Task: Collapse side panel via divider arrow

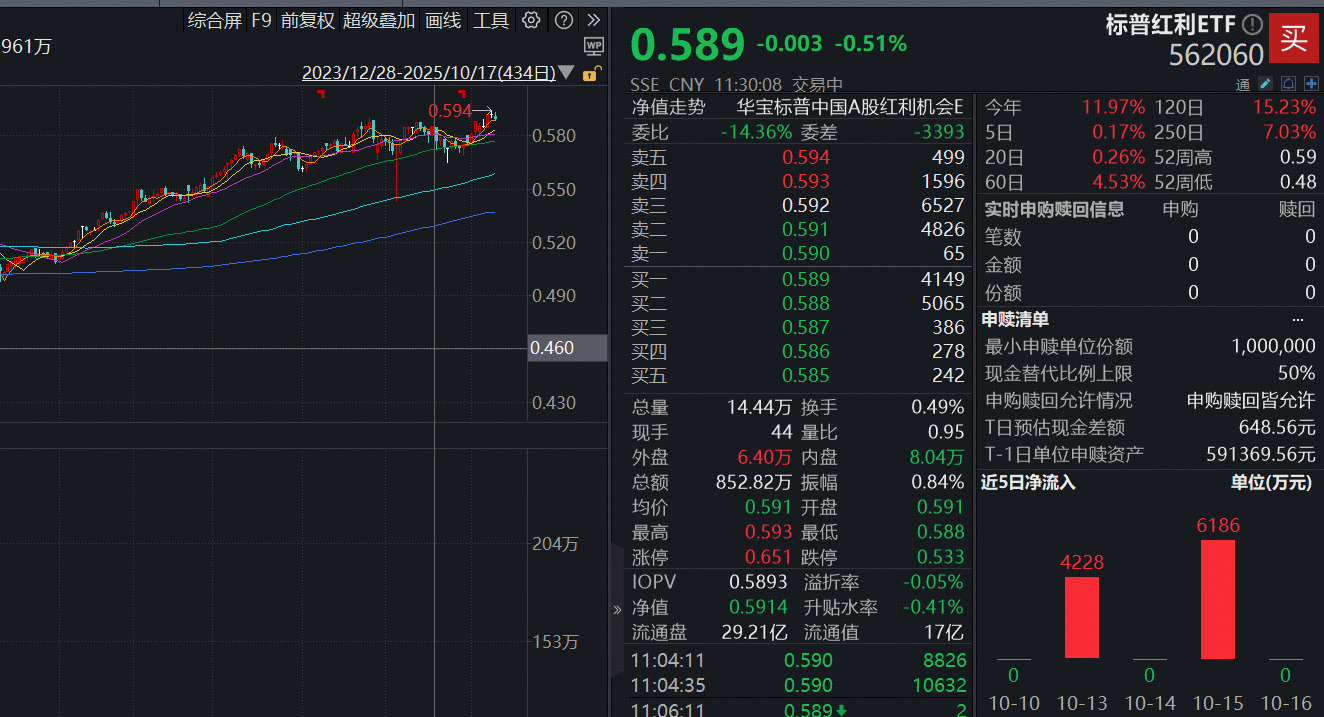Action: (x=616, y=610)
